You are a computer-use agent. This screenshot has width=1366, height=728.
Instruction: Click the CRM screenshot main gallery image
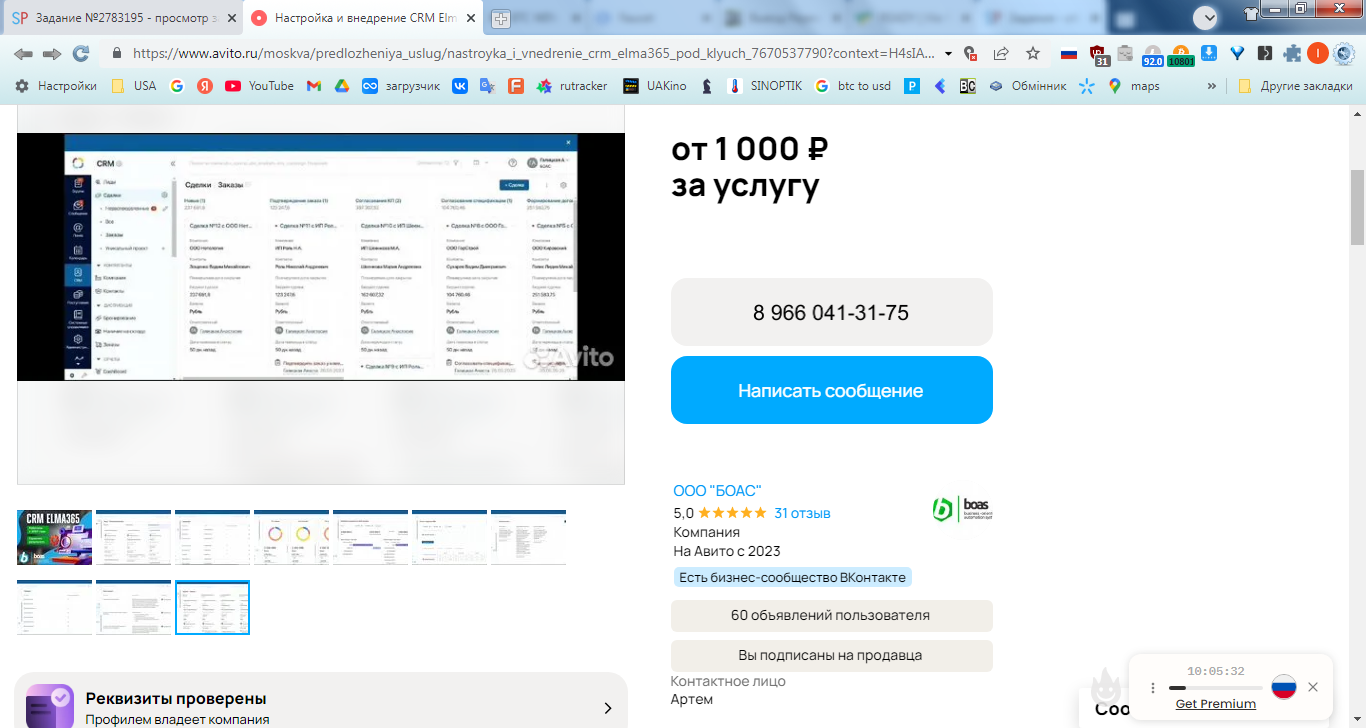coord(321,257)
